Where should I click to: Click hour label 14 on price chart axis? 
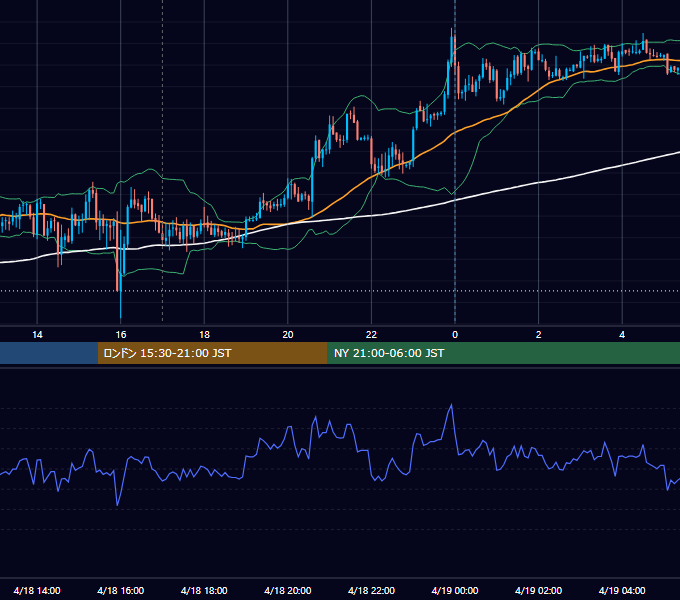point(37,334)
